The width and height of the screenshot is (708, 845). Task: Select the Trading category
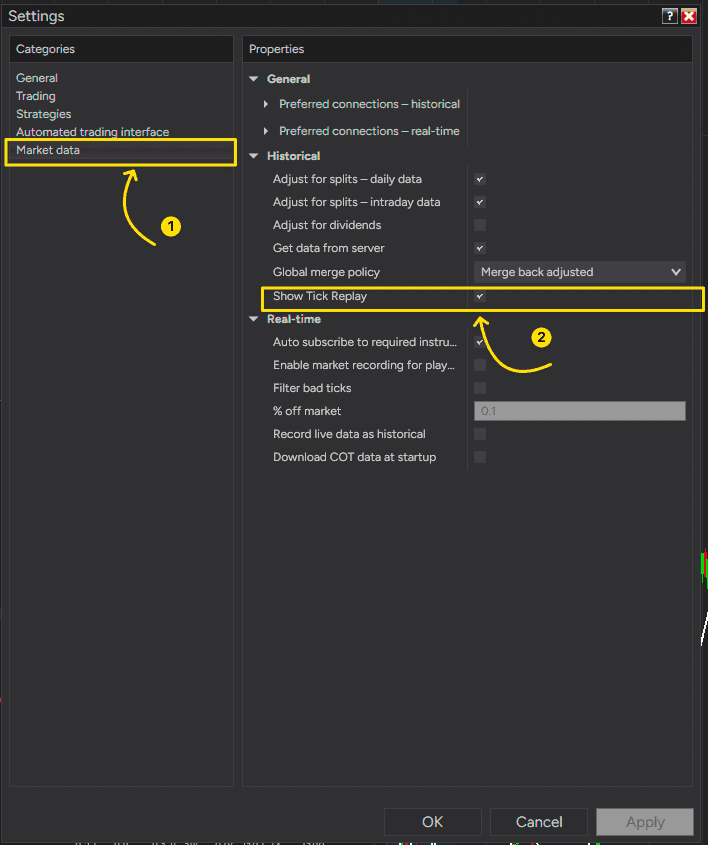(x=36, y=96)
